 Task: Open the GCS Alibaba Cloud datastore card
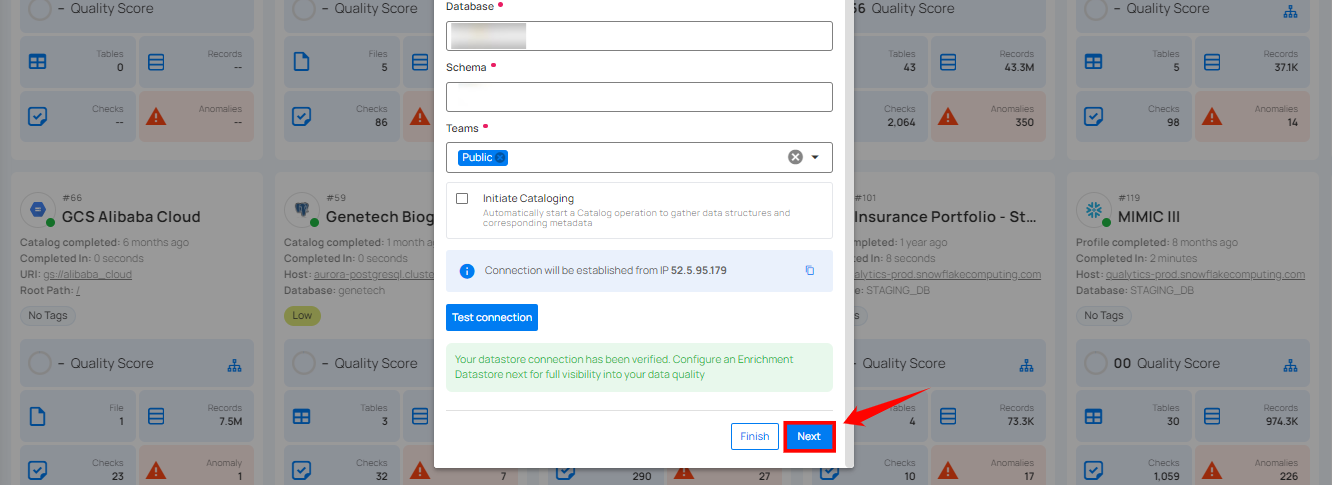138,328
